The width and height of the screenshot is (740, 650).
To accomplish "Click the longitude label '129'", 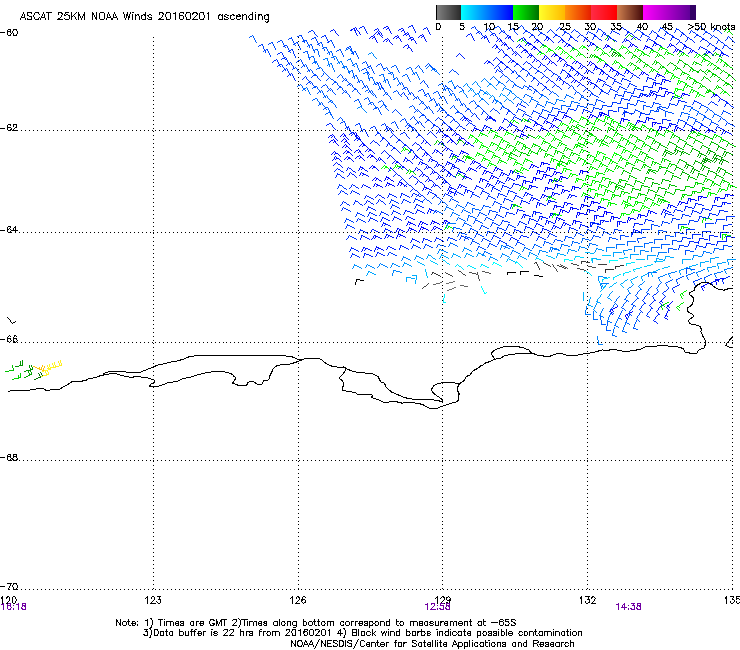I will tap(442, 600).
